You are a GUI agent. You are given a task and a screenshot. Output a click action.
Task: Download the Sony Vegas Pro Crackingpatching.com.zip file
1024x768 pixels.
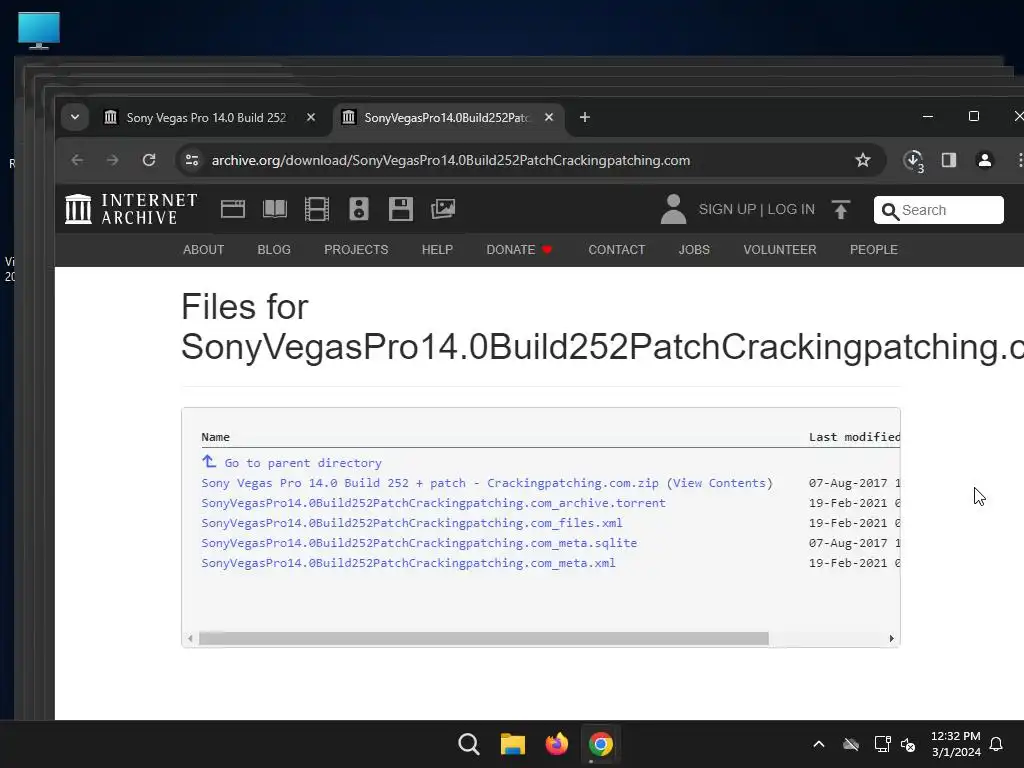430,483
